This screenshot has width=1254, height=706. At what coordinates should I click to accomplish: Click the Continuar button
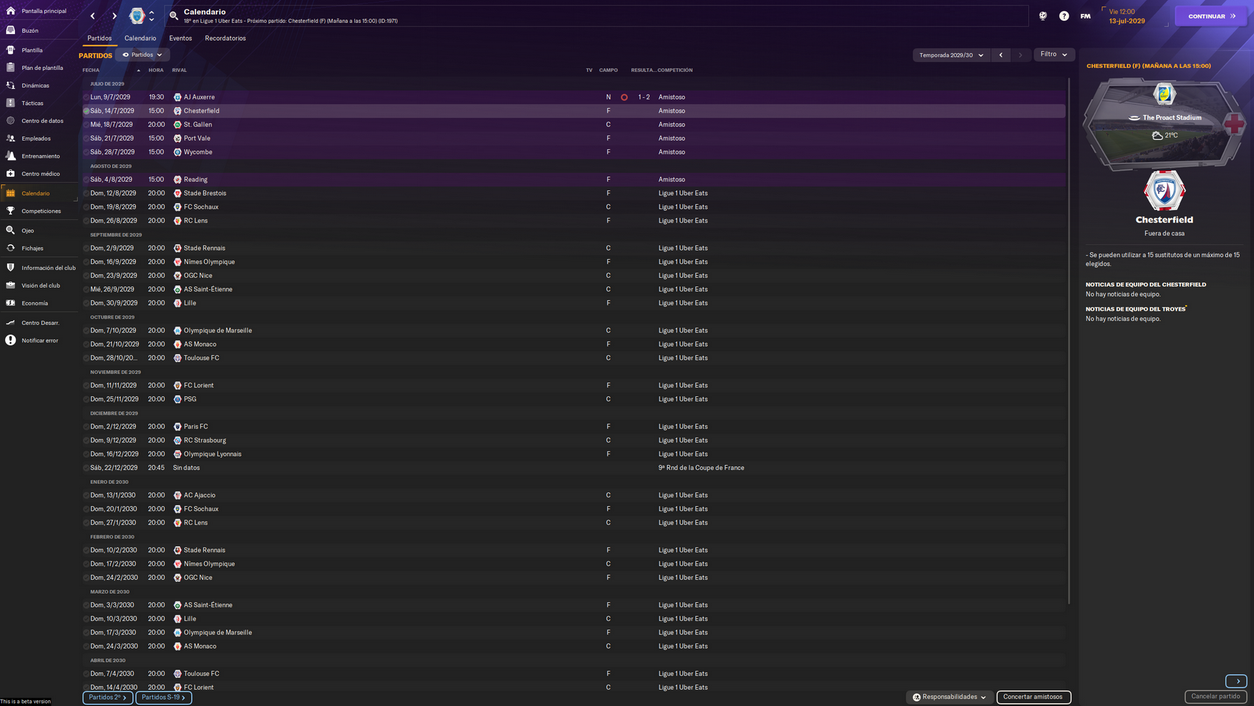(x=1211, y=16)
